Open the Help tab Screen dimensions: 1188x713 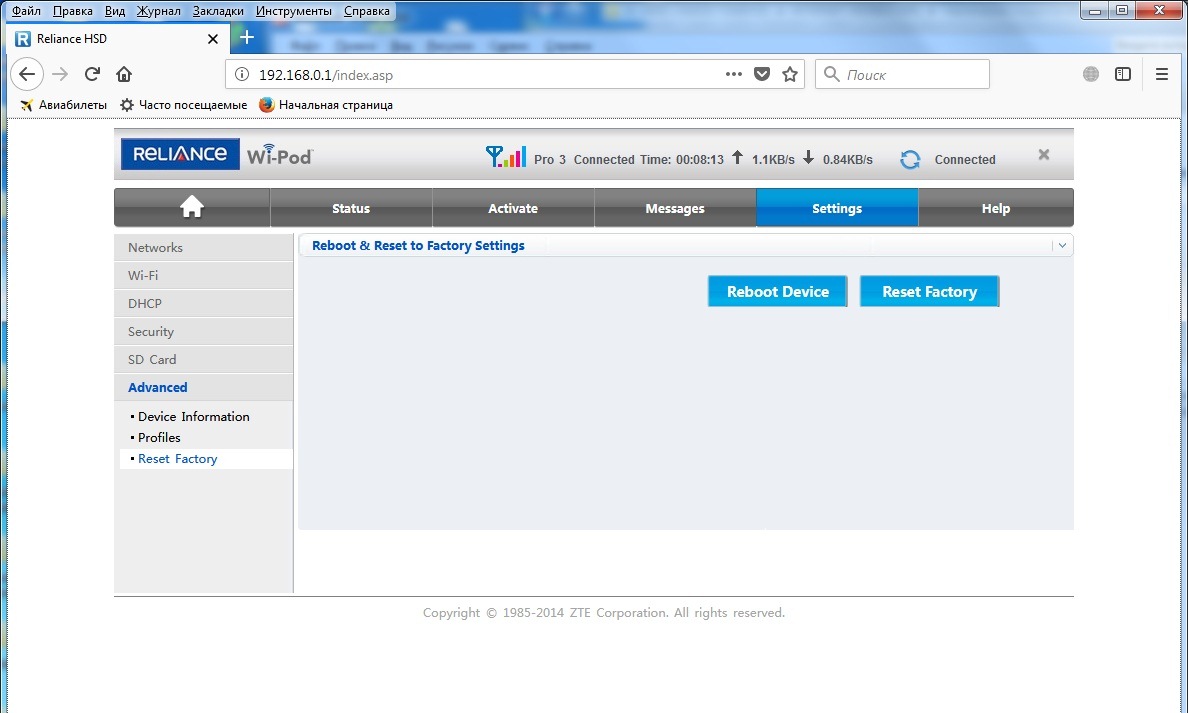click(x=996, y=208)
